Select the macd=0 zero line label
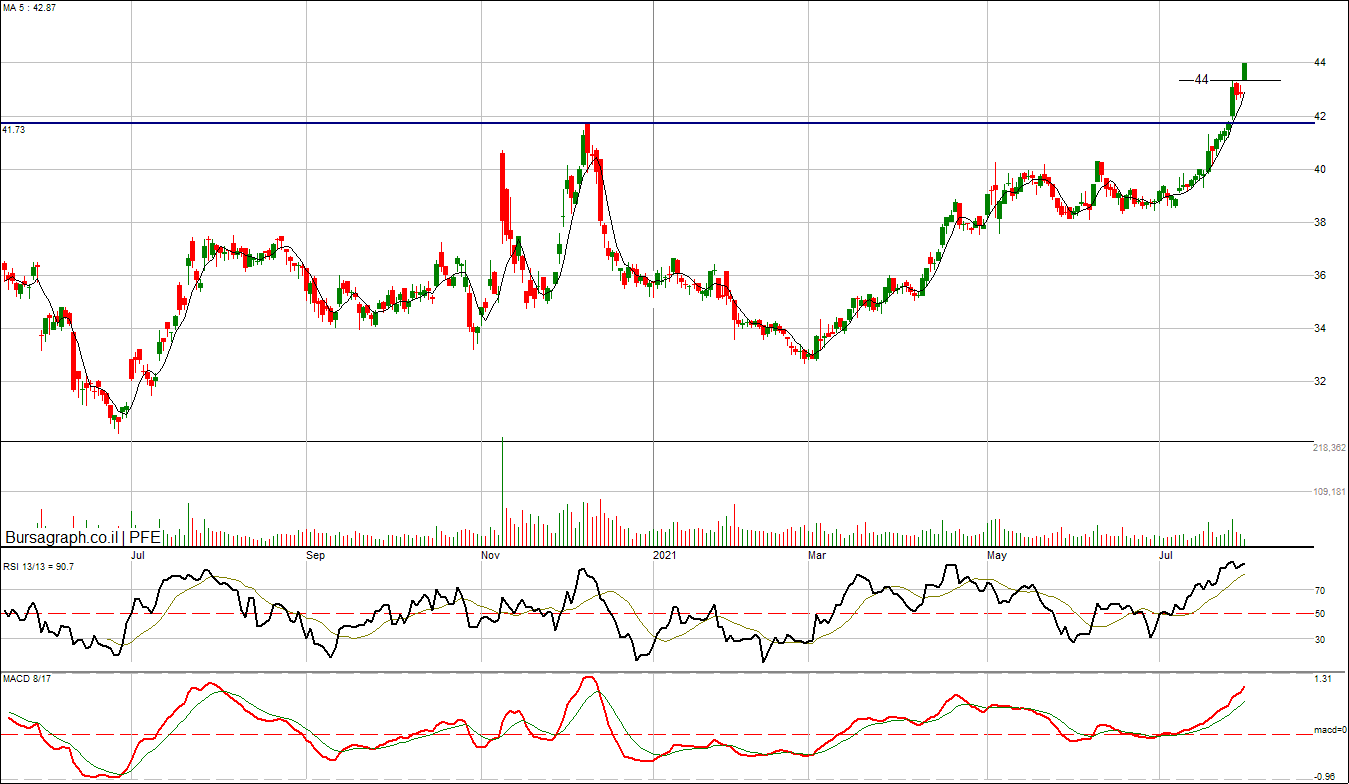This screenshot has height=784, width=1349. click(x=1329, y=731)
